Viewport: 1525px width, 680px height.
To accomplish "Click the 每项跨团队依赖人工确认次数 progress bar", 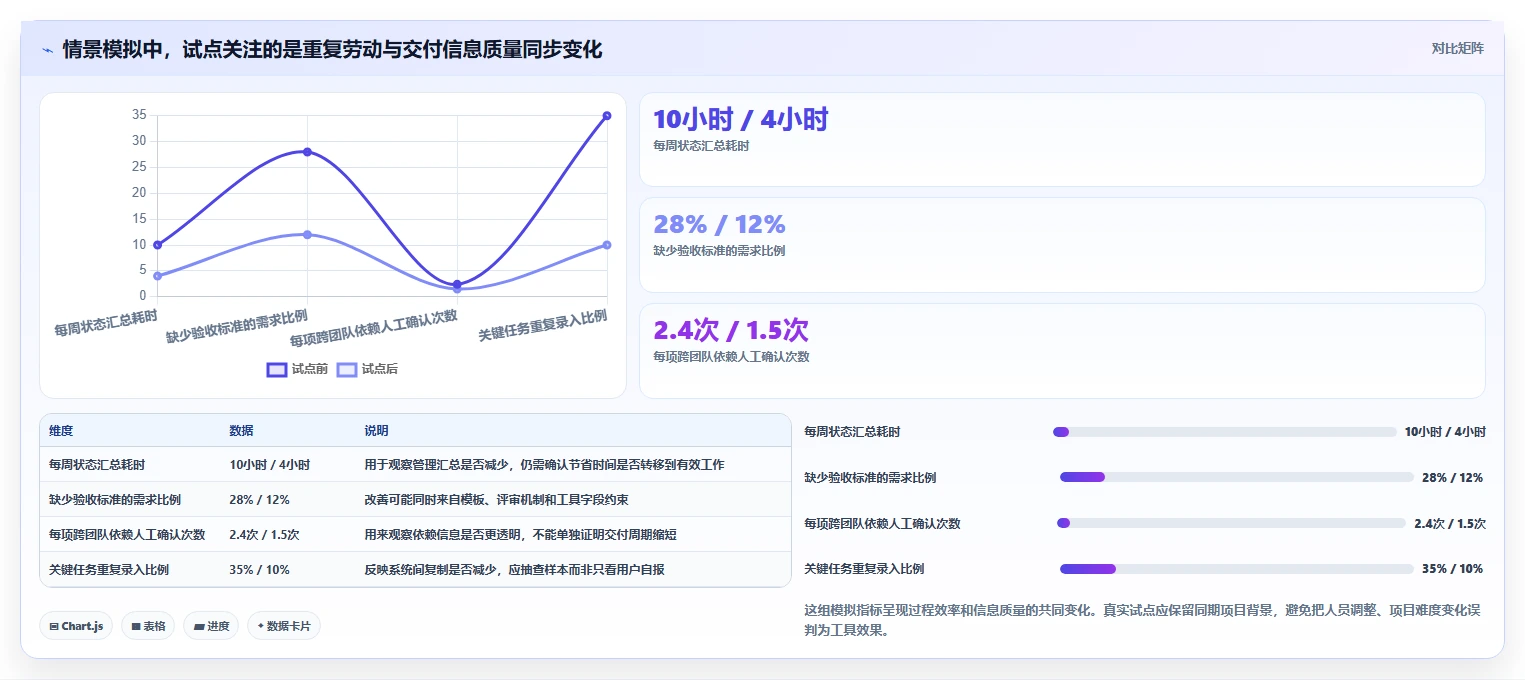I will (1231, 523).
